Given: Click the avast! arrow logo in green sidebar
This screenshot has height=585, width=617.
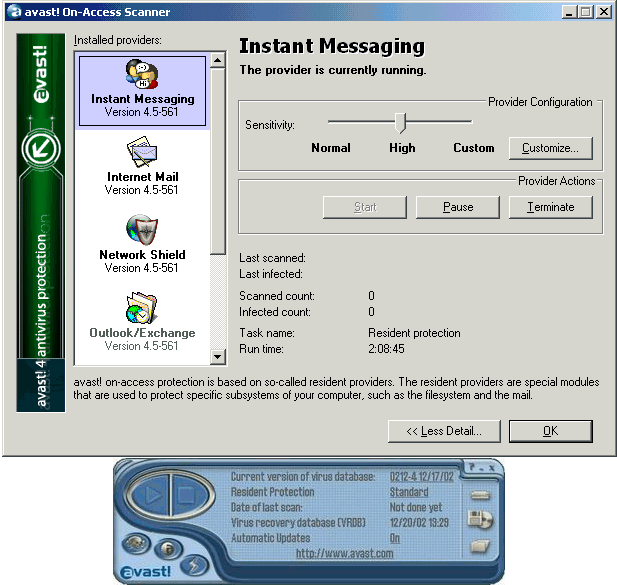Looking at the screenshot, I should [41, 149].
